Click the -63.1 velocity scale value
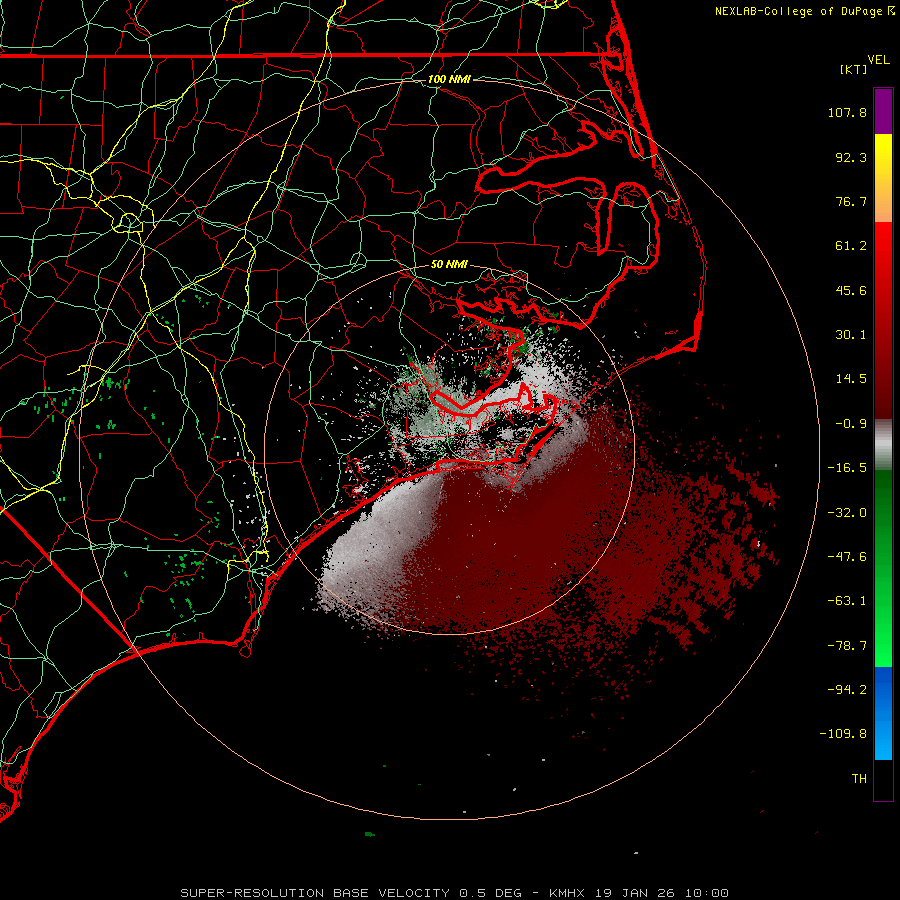Image resolution: width=900 pixels, height=900 pixels. [x=847, y=601]
